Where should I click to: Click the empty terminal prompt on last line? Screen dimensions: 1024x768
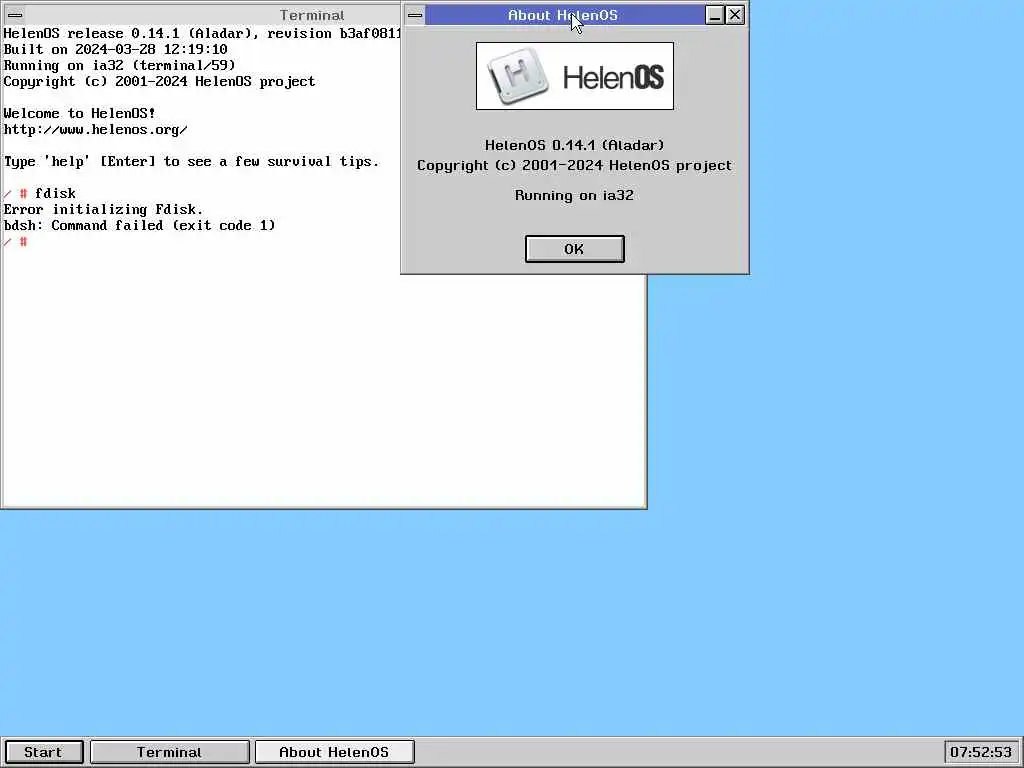(x=16, y=242)
